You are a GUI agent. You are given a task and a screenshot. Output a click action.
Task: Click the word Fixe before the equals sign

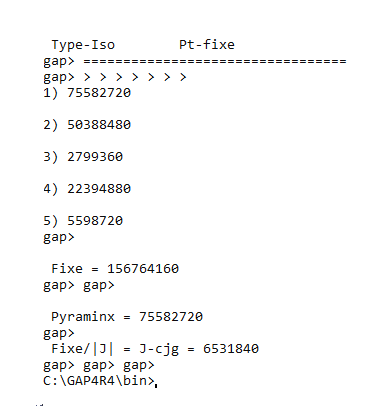67,269
